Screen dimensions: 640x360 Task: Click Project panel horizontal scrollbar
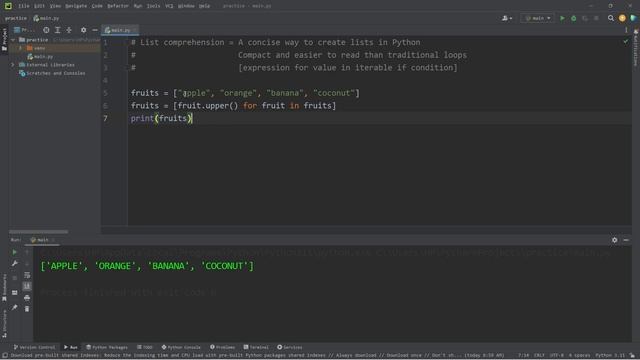click(x=39, y=231)
